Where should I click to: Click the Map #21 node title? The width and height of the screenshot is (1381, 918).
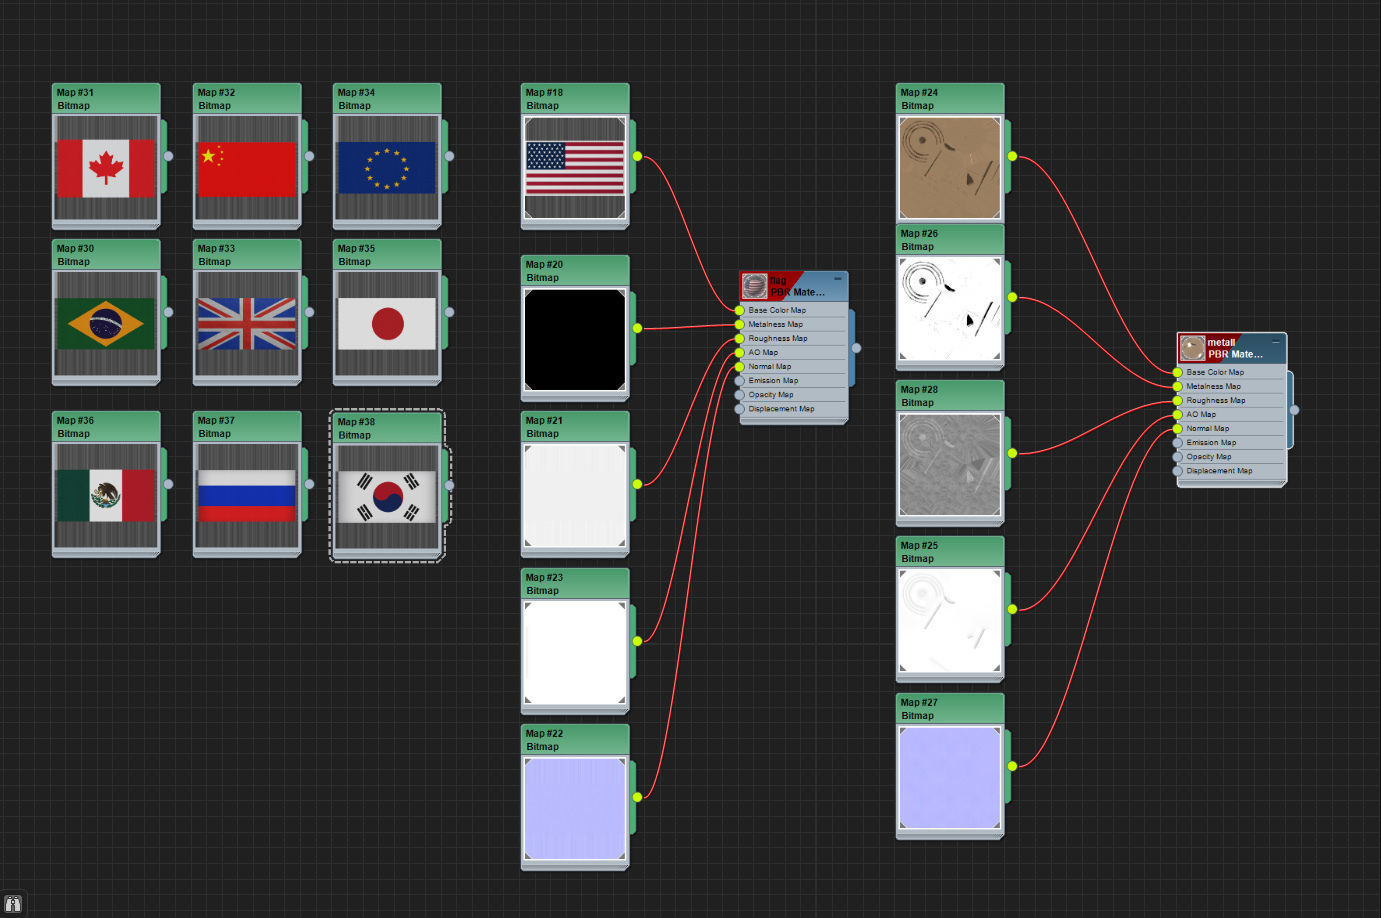(544, 420)
